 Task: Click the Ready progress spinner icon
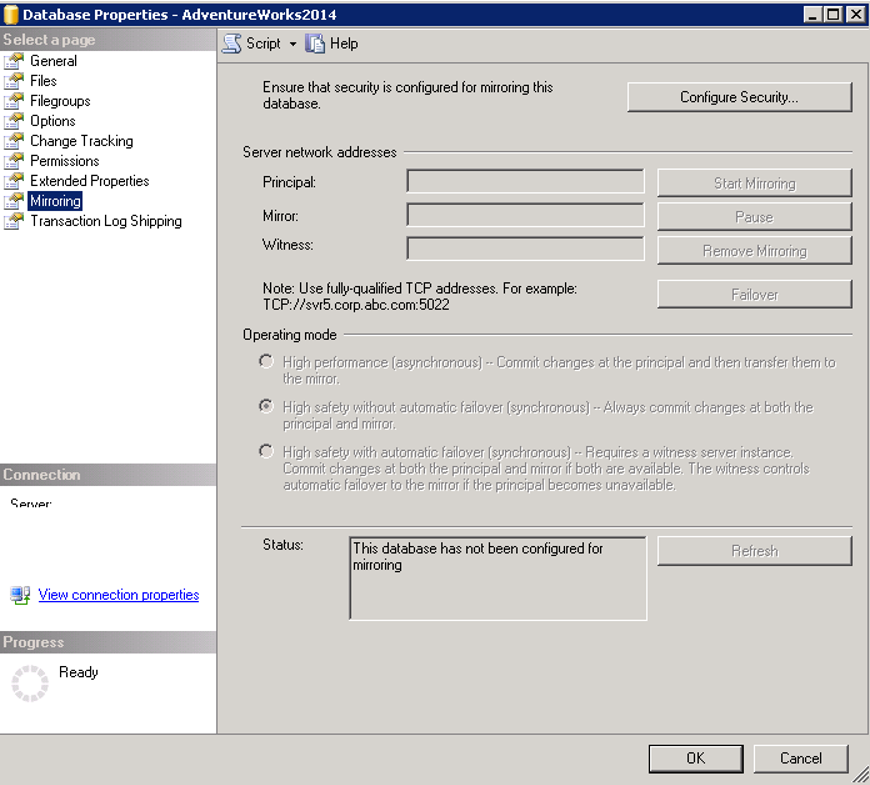(x=30, y=683)
